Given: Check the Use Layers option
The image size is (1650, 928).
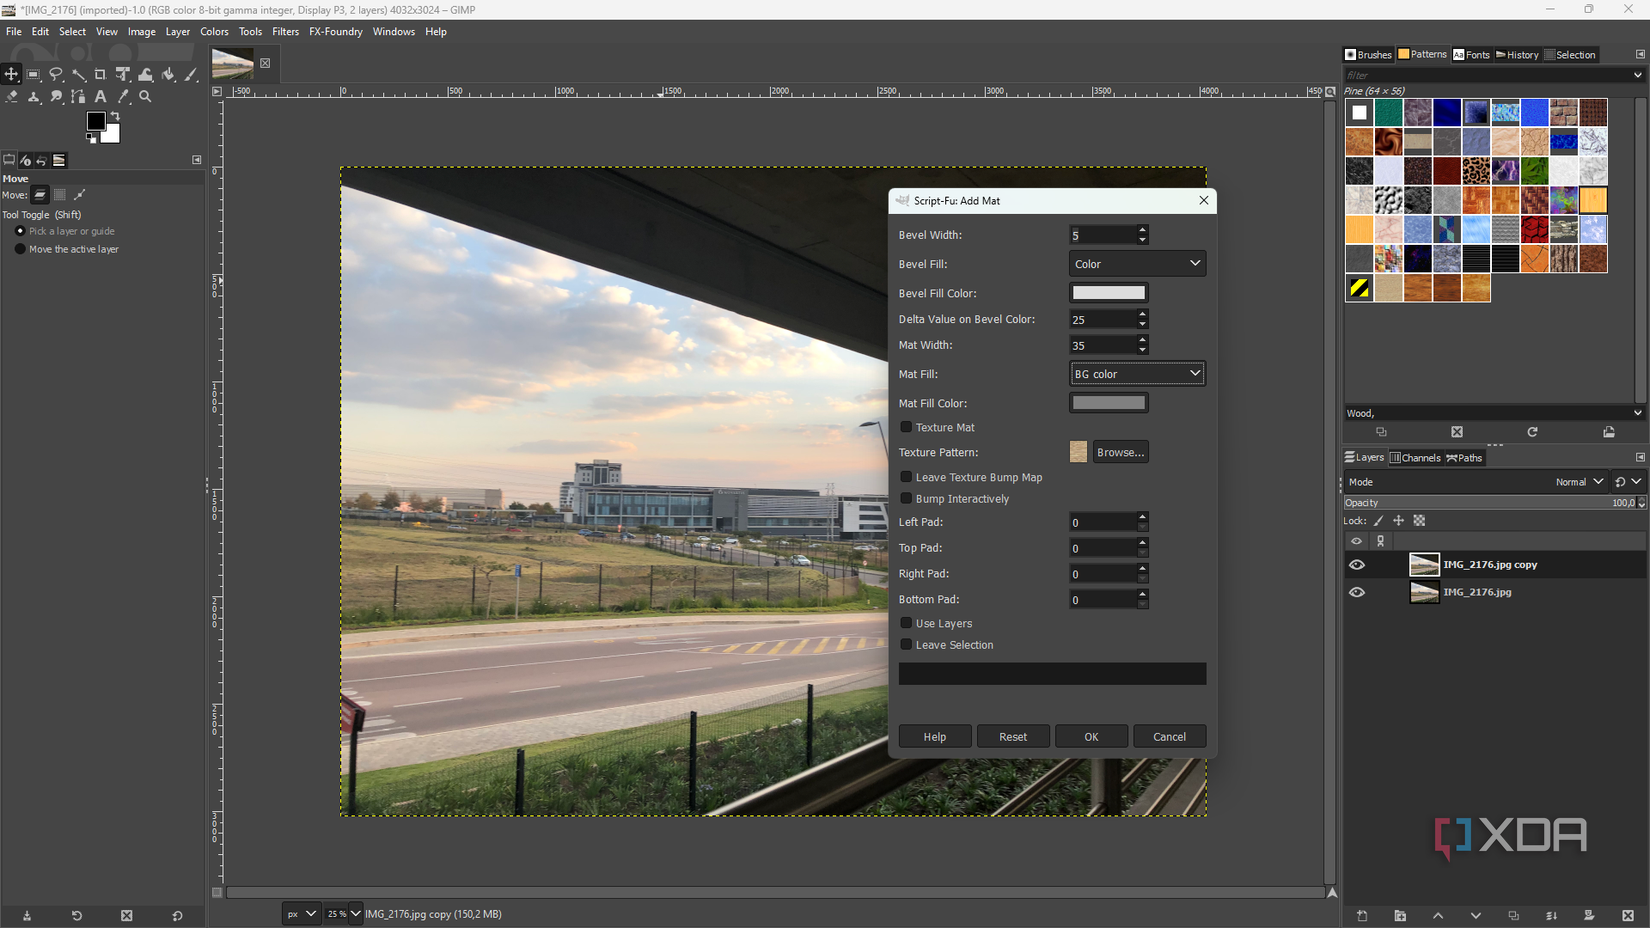Looking at the screenshot, I should (x=906, y=623).
